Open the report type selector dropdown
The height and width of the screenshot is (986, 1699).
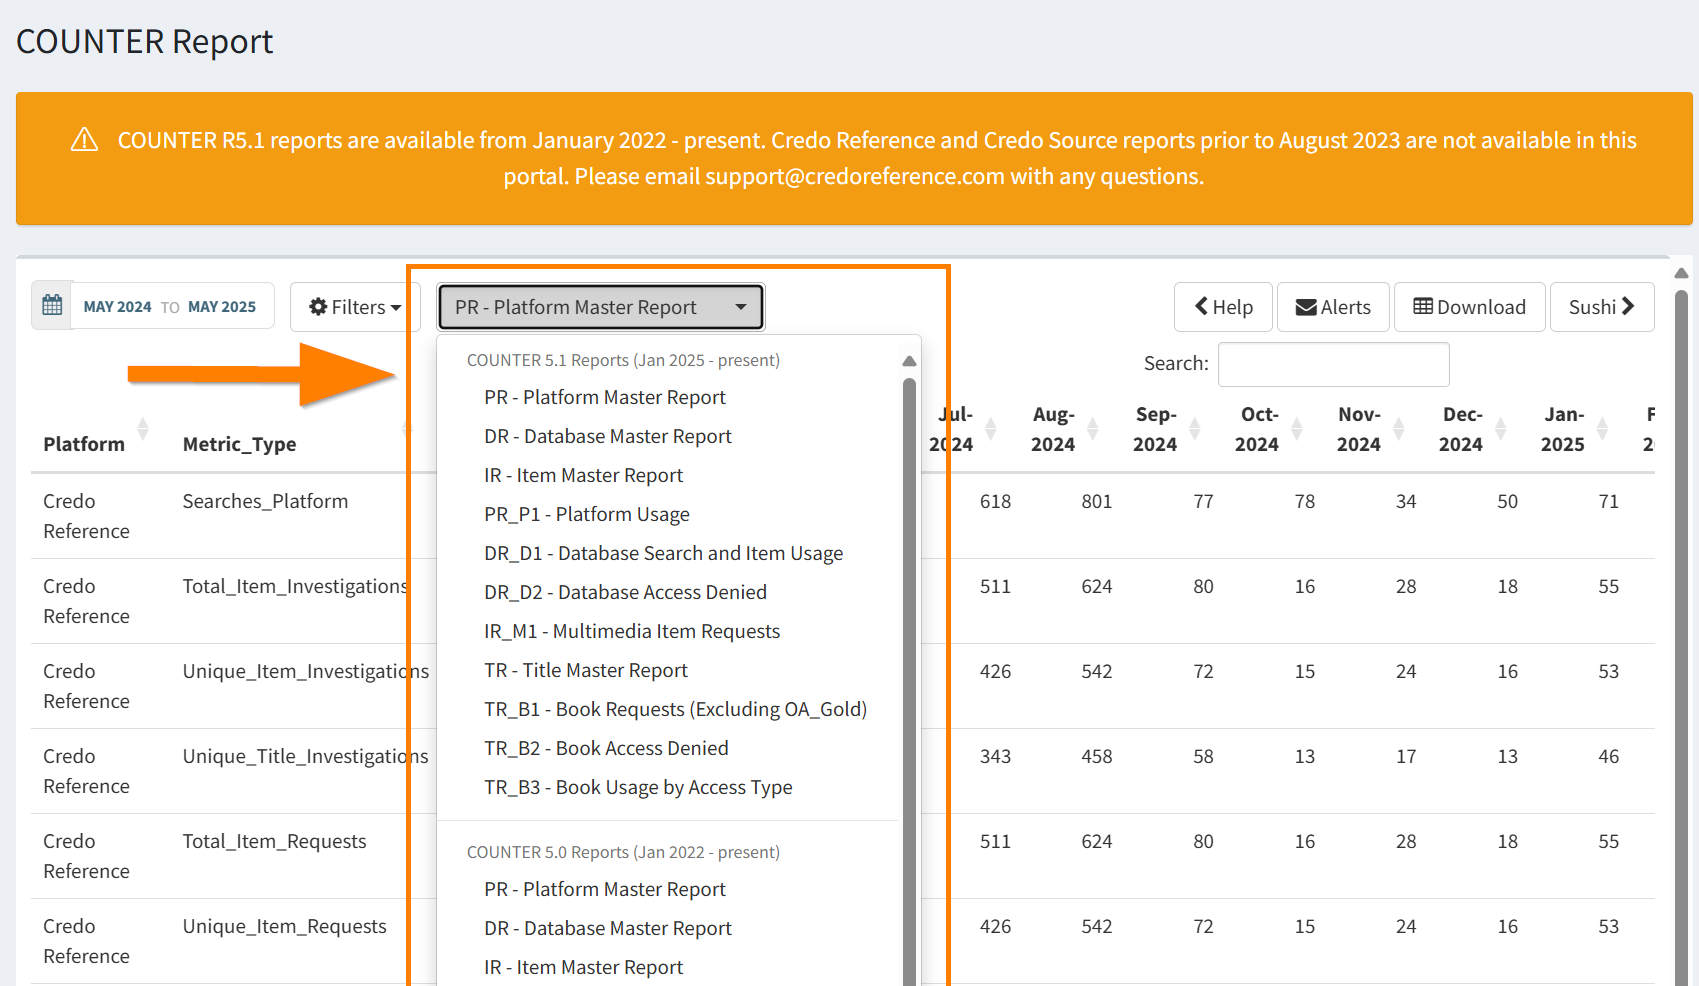coord(600,307)
